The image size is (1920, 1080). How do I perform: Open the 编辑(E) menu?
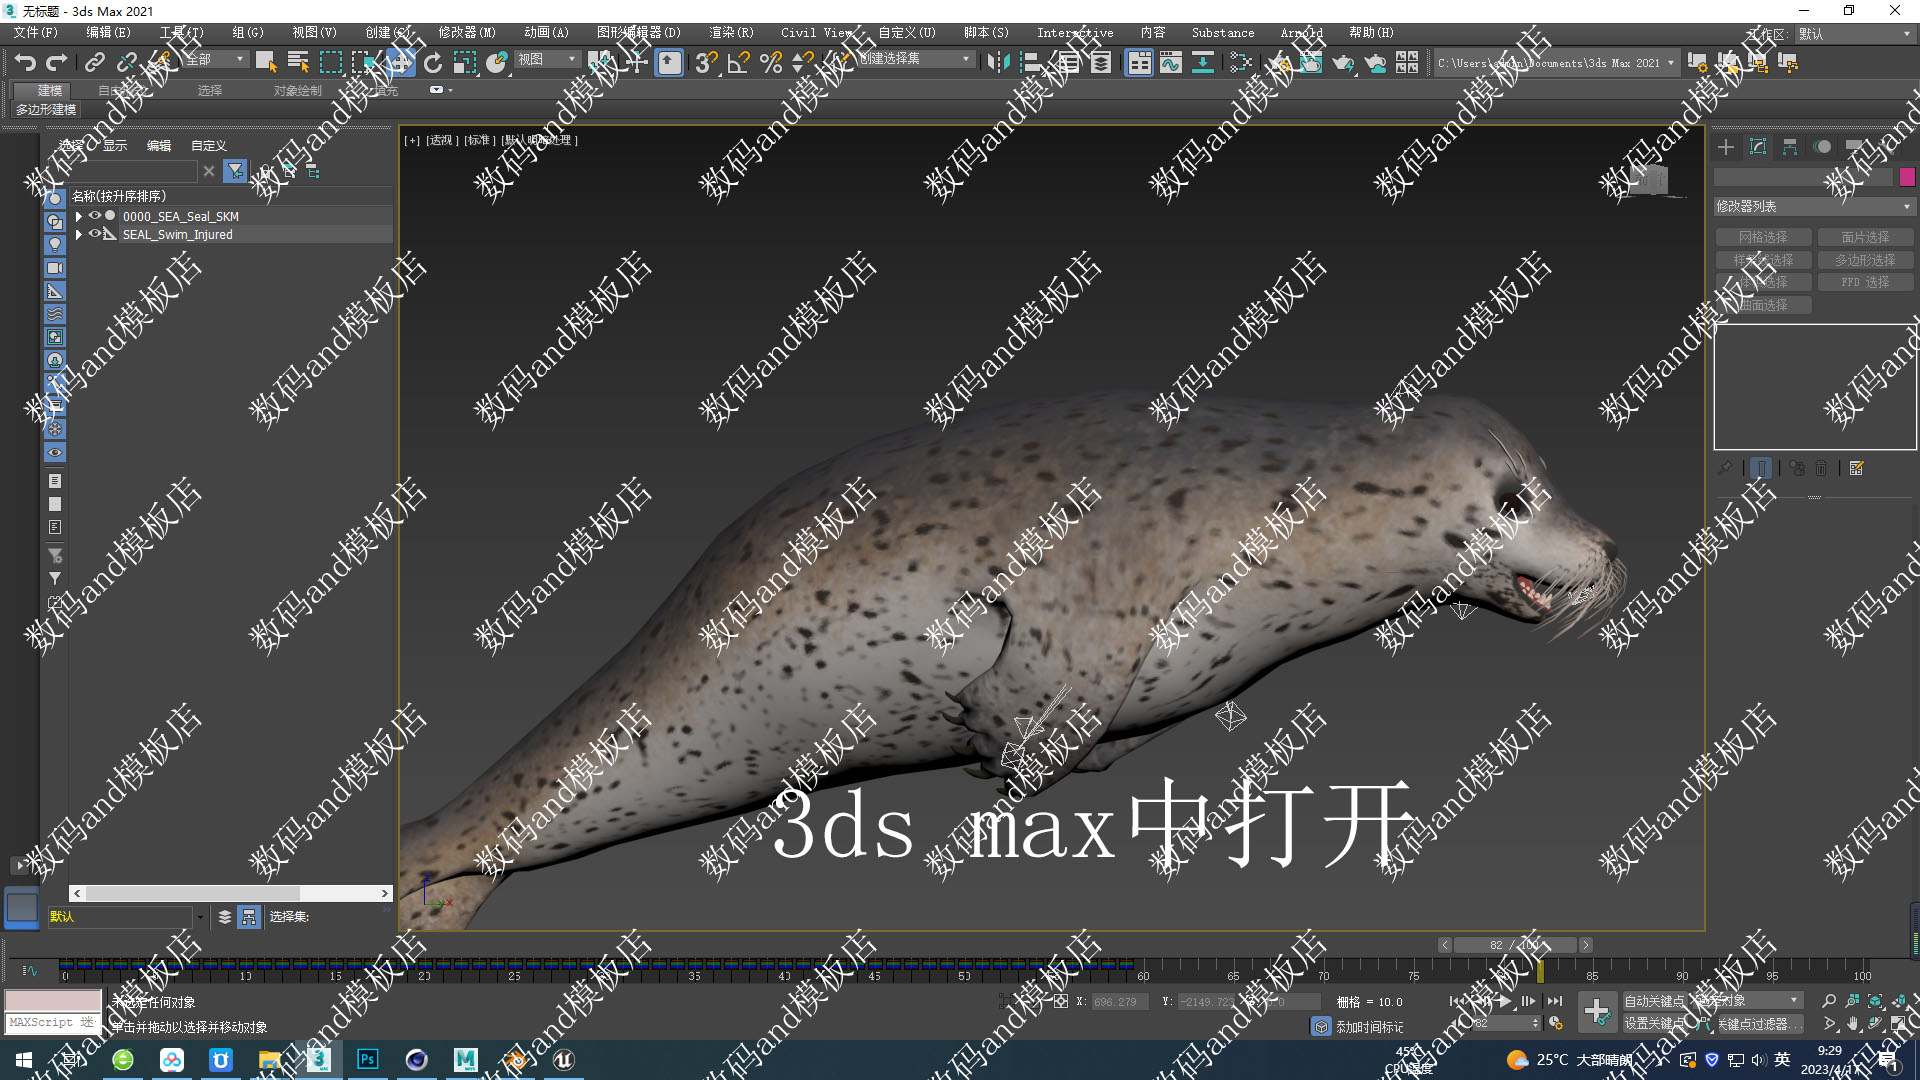pos(108,33)
